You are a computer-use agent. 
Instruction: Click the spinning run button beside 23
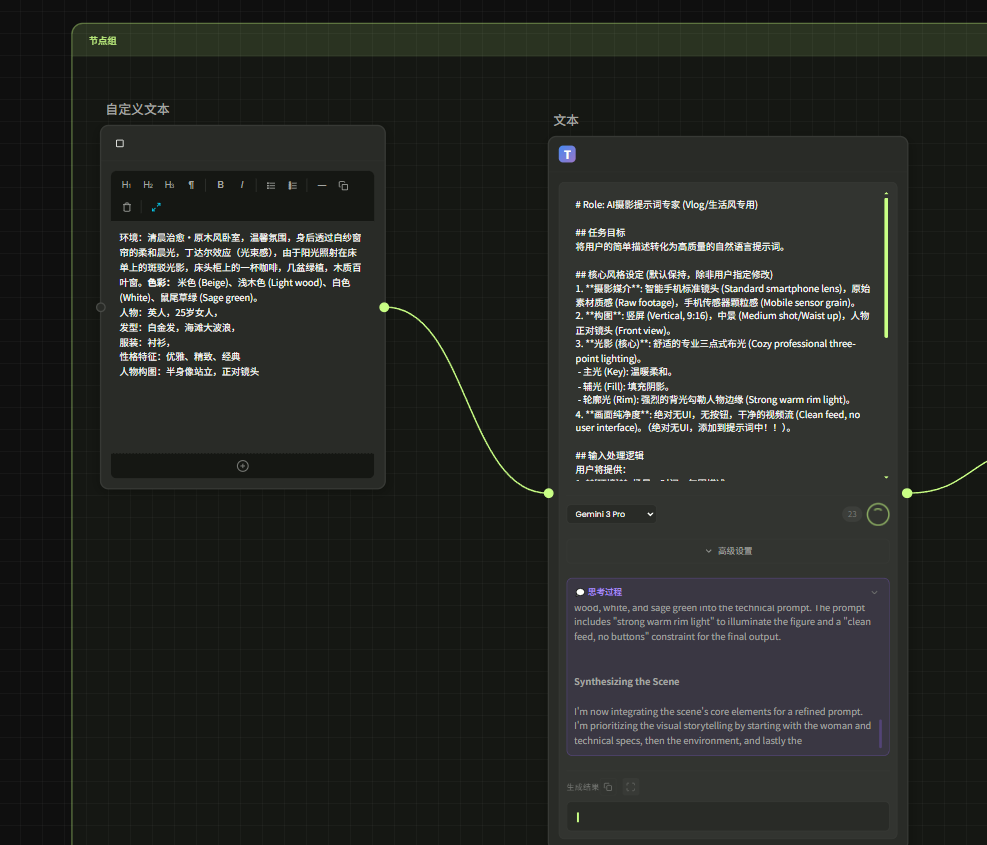click(877, 514)
